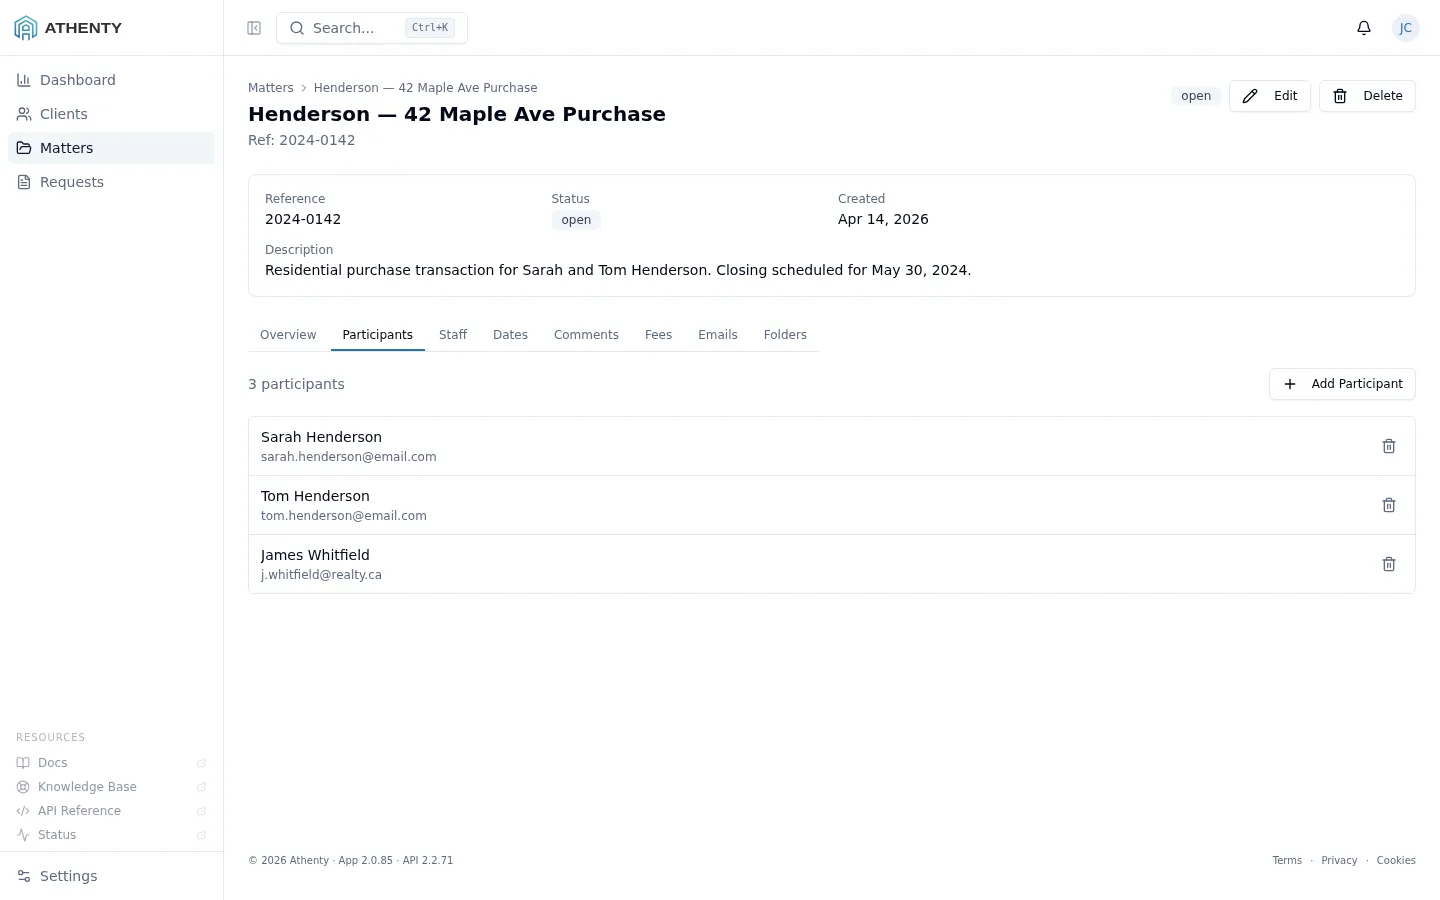
Task: Click the '3 participants' count text
Action: tap(296, 384)
